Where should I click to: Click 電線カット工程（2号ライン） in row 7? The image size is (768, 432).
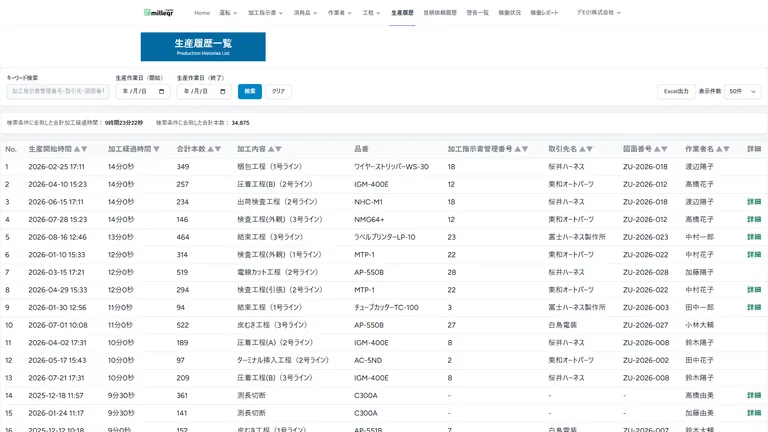278,272
